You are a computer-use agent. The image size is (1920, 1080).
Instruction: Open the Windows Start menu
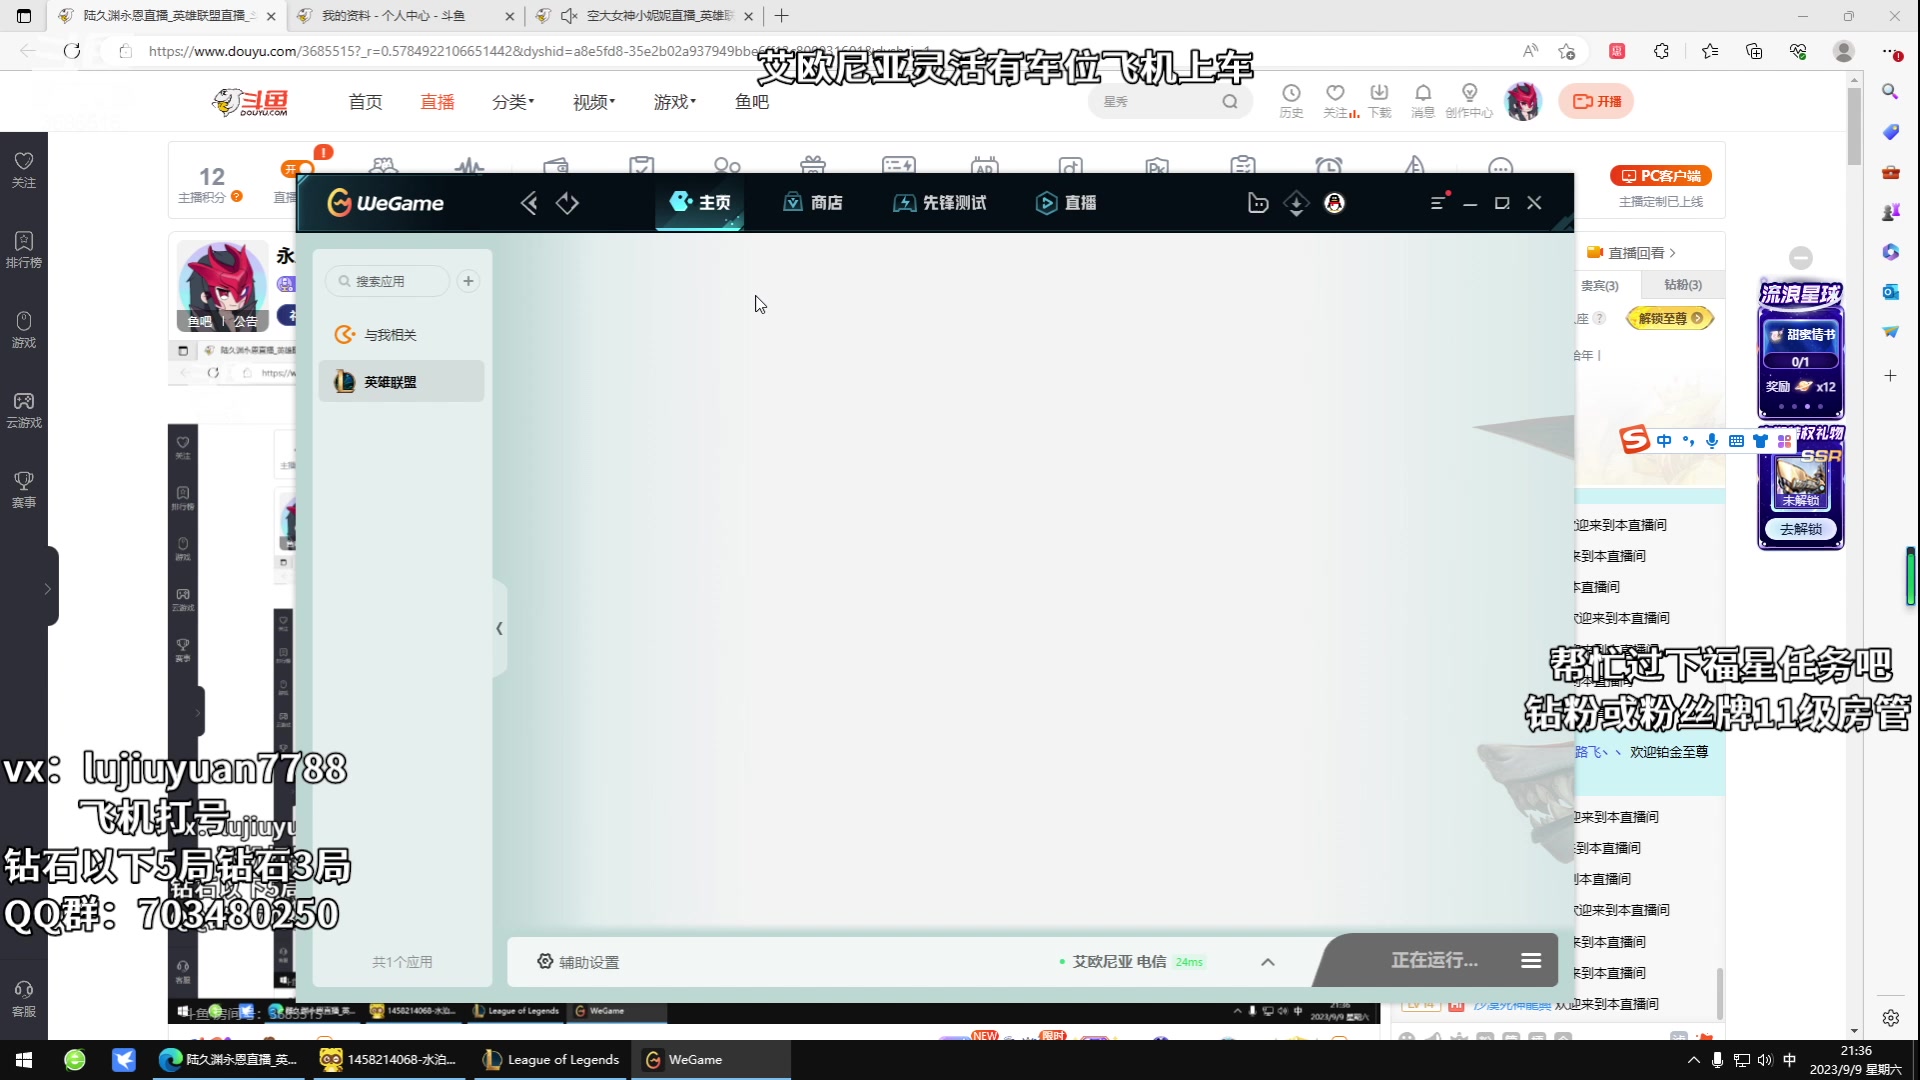[x=24, y=1060]
